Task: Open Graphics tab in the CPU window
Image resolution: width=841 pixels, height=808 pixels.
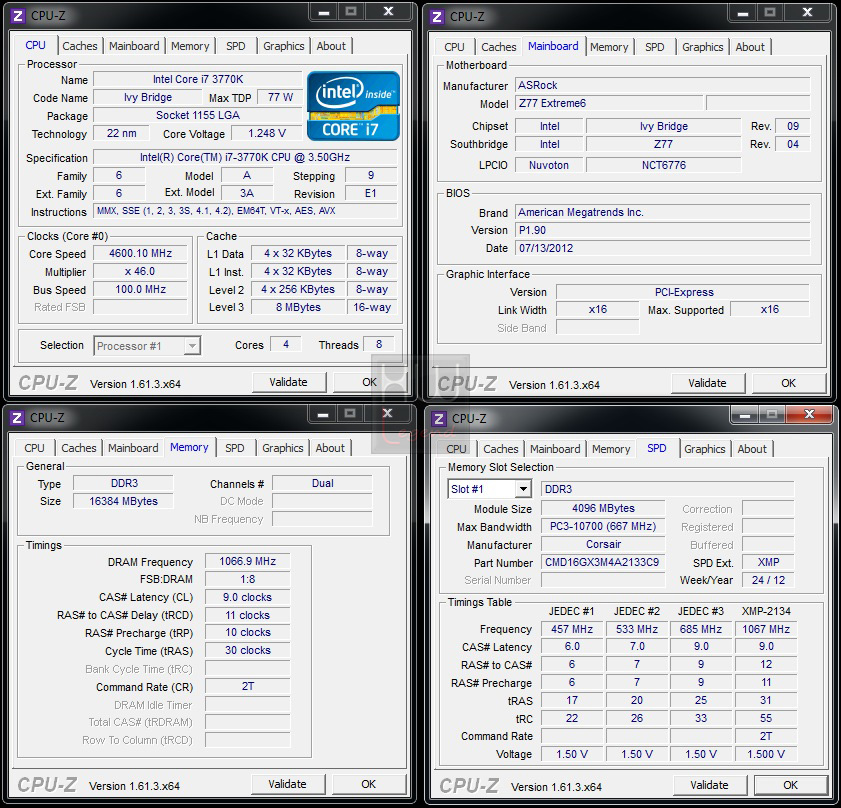Action: point(284,46)
